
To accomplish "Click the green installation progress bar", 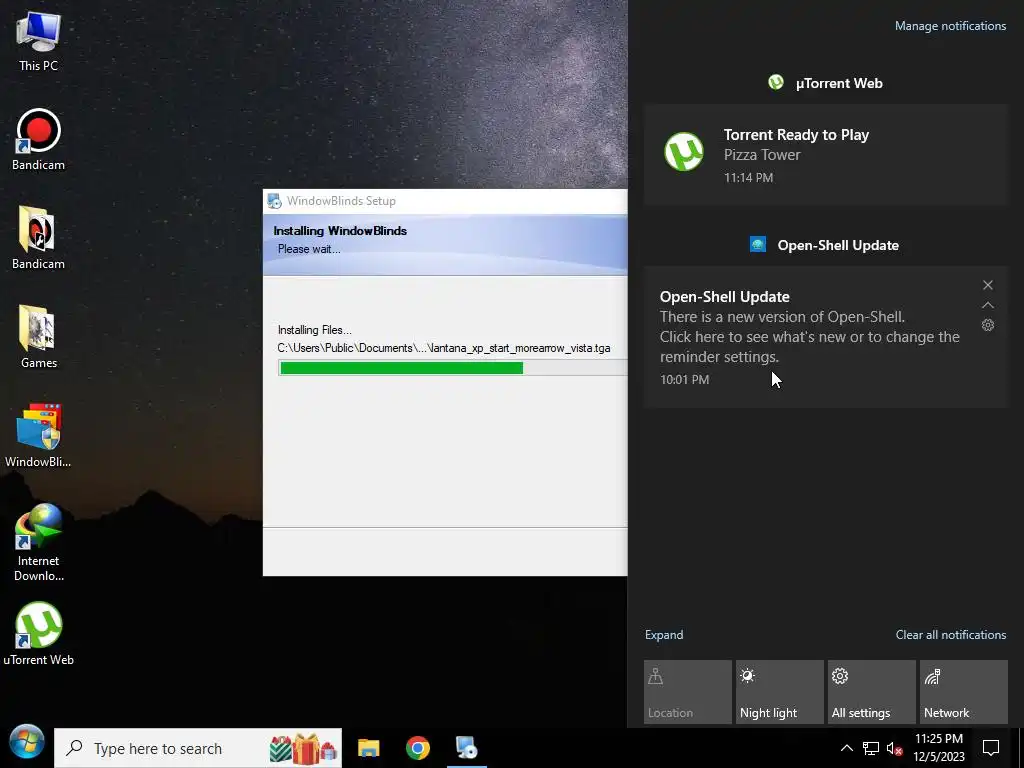I will coord(401,368).
